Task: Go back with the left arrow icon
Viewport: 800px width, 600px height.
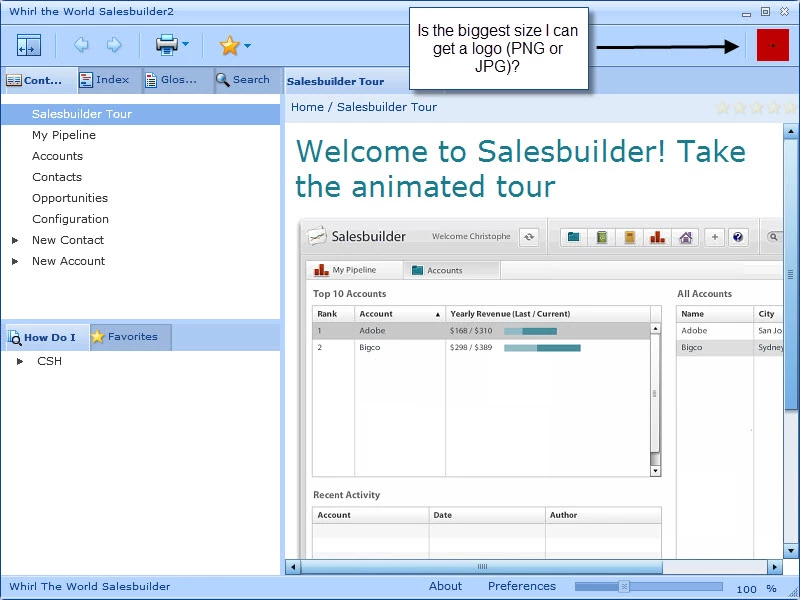Action: click(x=81, y=45)
